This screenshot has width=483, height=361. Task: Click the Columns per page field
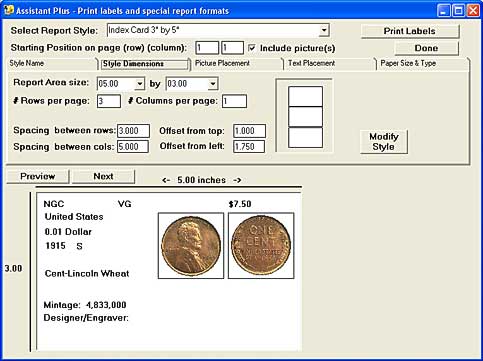[235, 101]
